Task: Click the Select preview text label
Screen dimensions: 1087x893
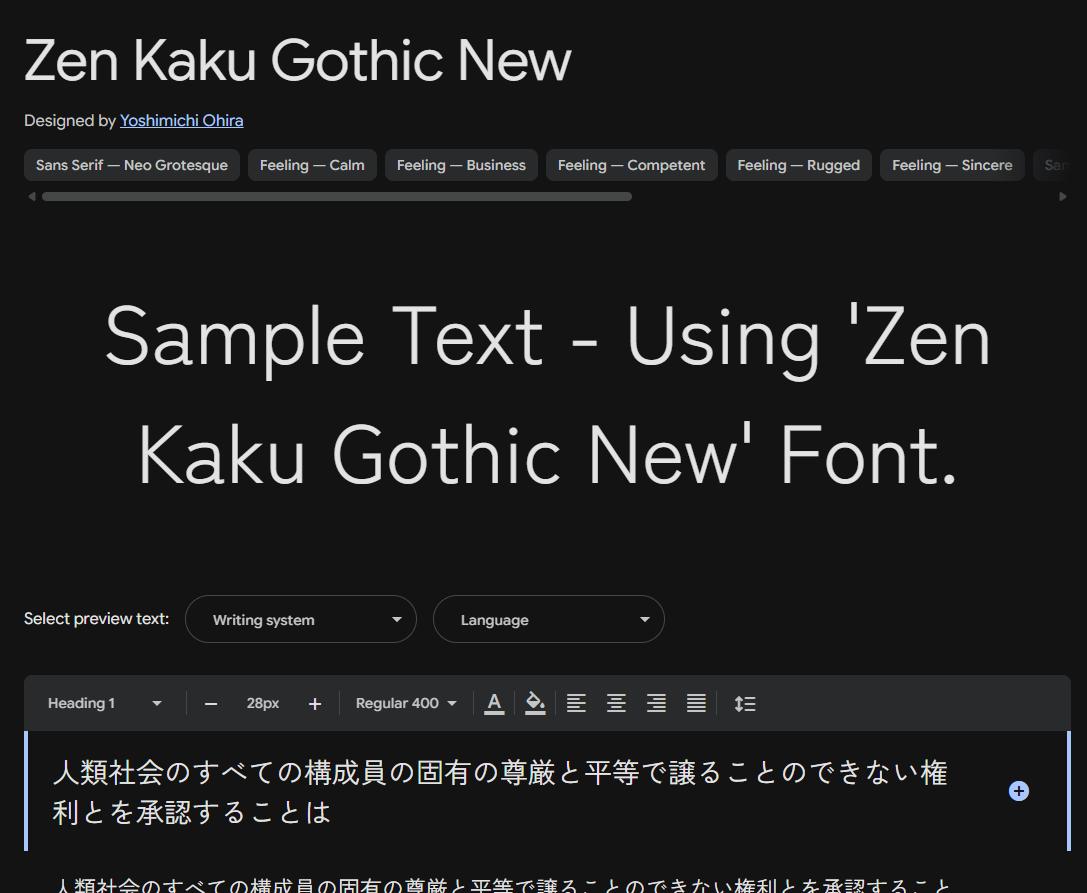Action: click(96, 618)
